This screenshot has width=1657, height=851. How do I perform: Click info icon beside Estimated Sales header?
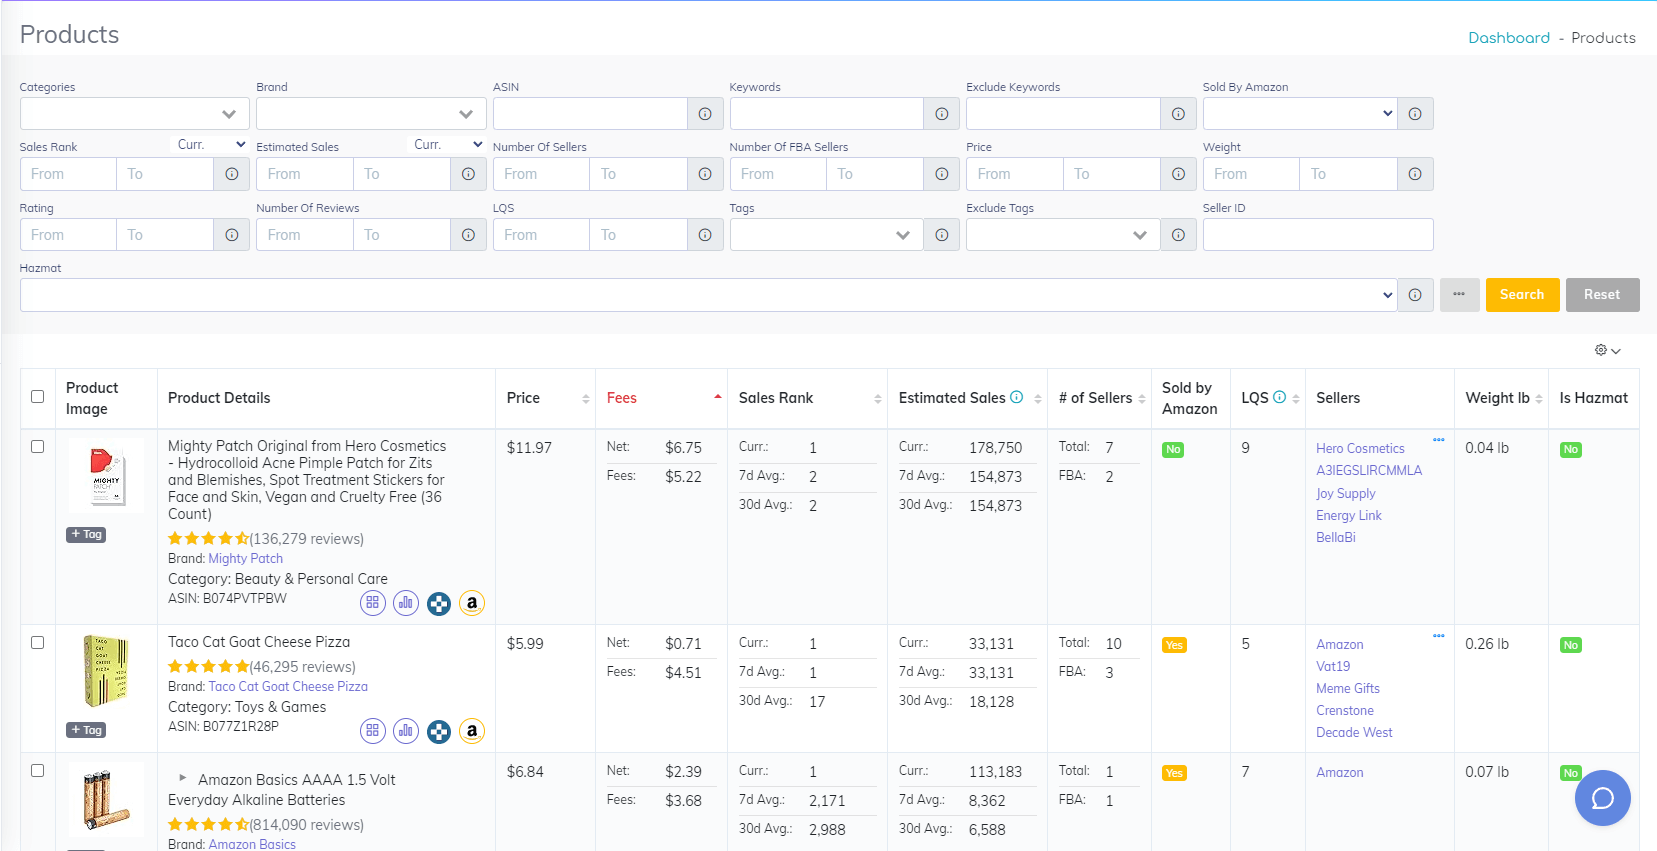click(1016, 397)
